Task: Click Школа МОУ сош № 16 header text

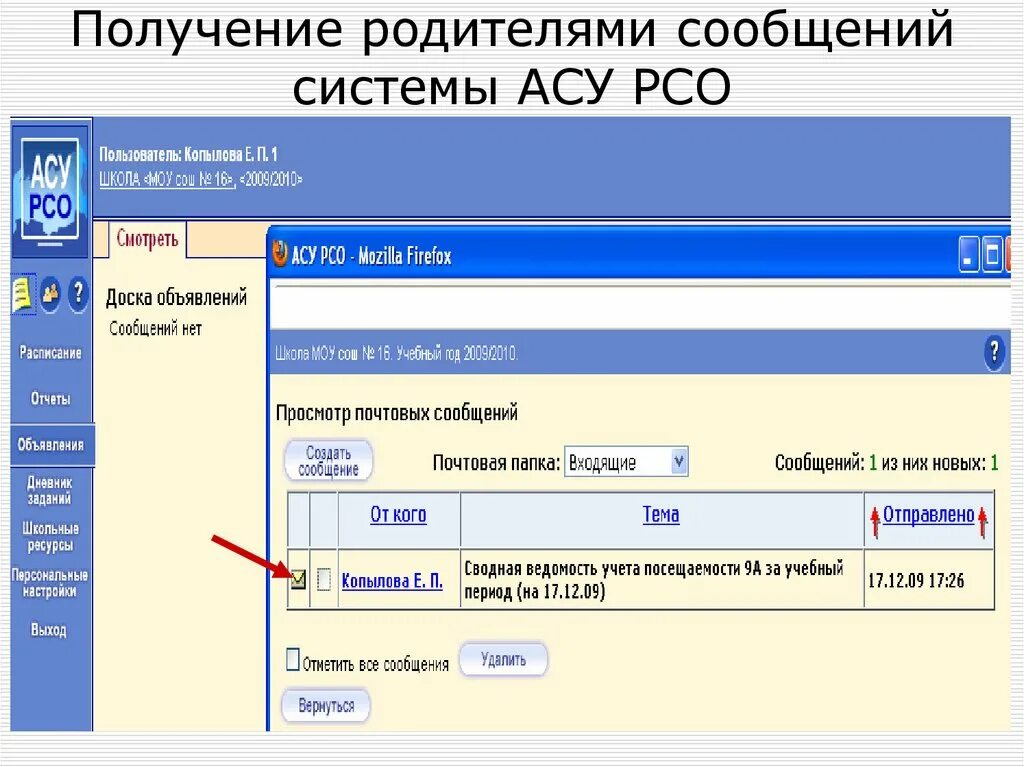Action: pyautogui.click(x=396, y=354)
